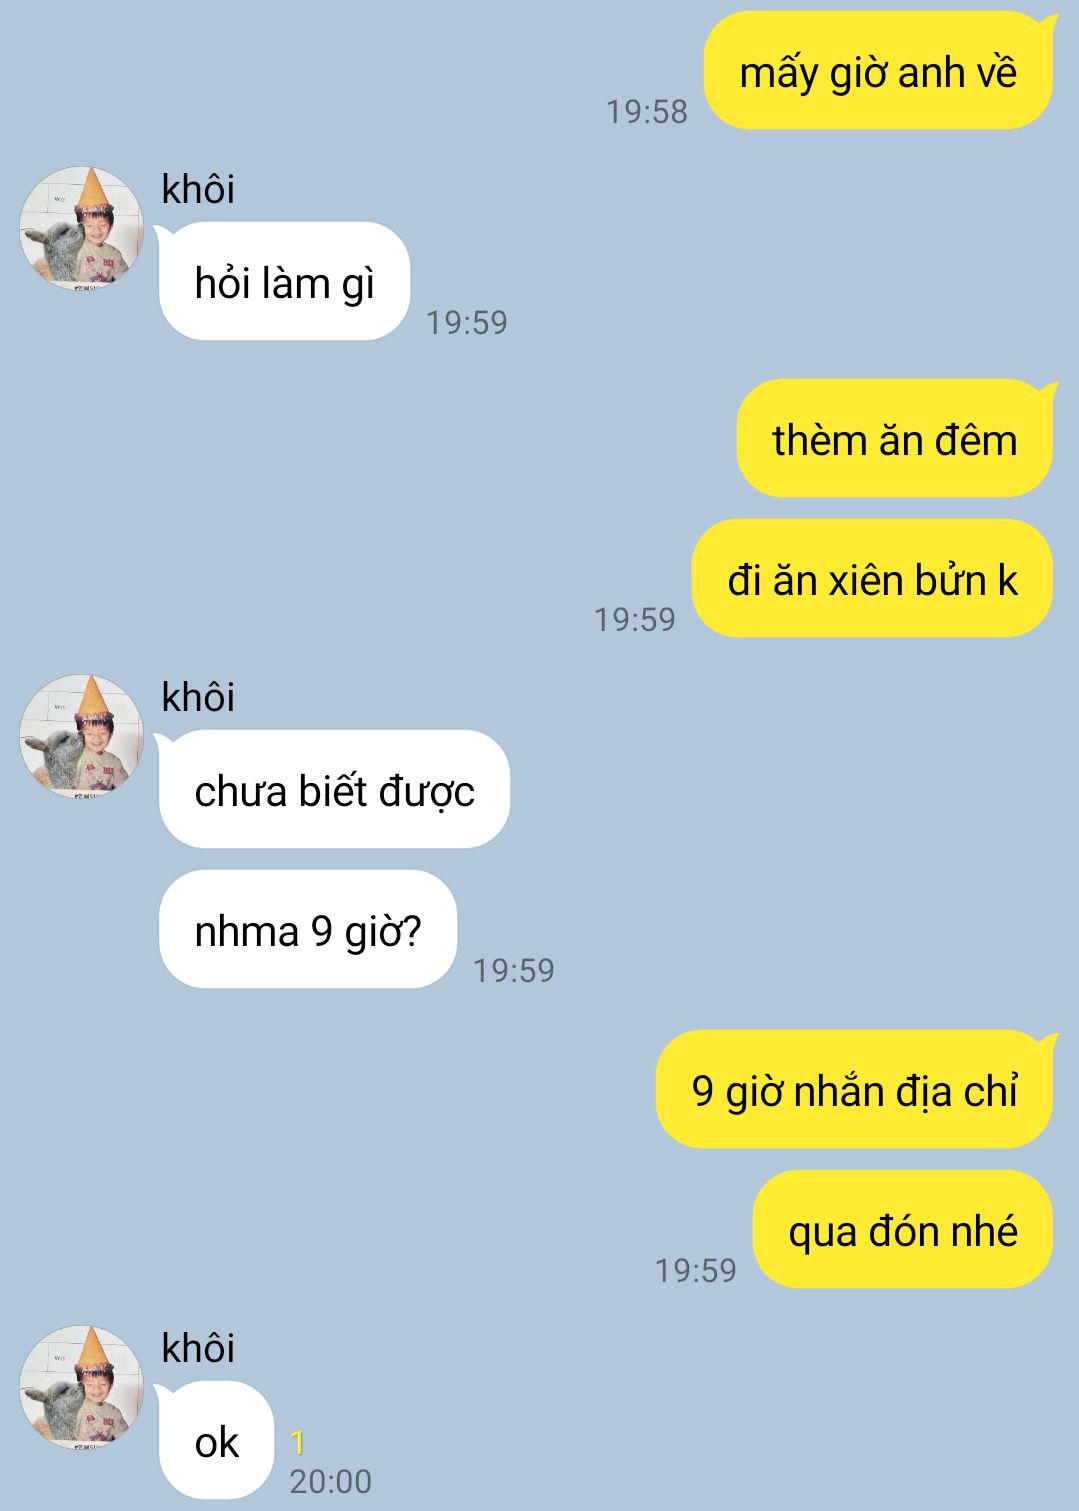Tap the 19:58 timestamp
This screenshot has height=1511, width=1079.
646,111
